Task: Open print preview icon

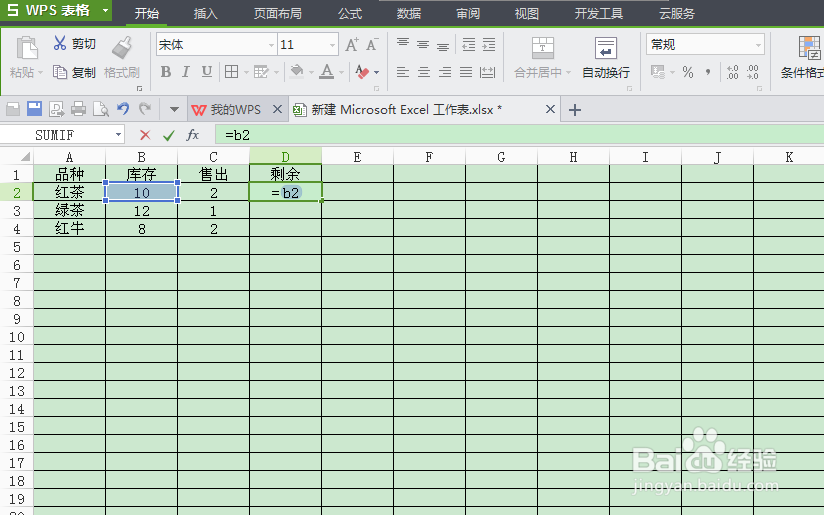Action: point(100,109)
